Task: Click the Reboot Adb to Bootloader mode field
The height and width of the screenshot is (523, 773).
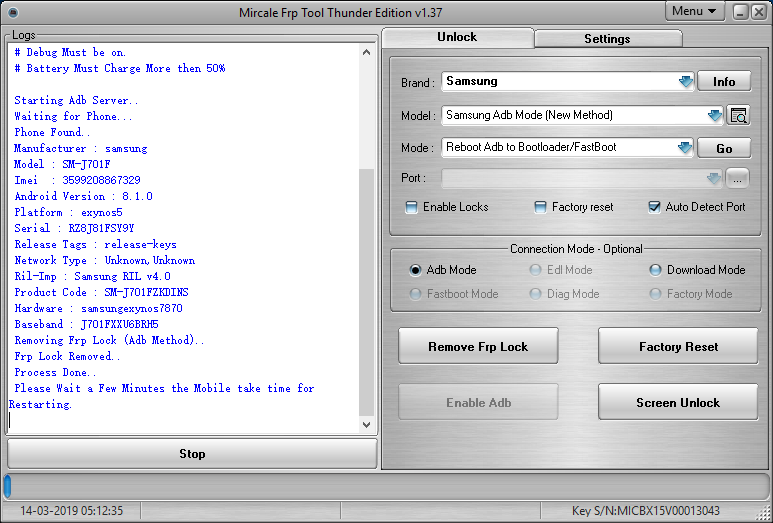Action: click(567, 147)
